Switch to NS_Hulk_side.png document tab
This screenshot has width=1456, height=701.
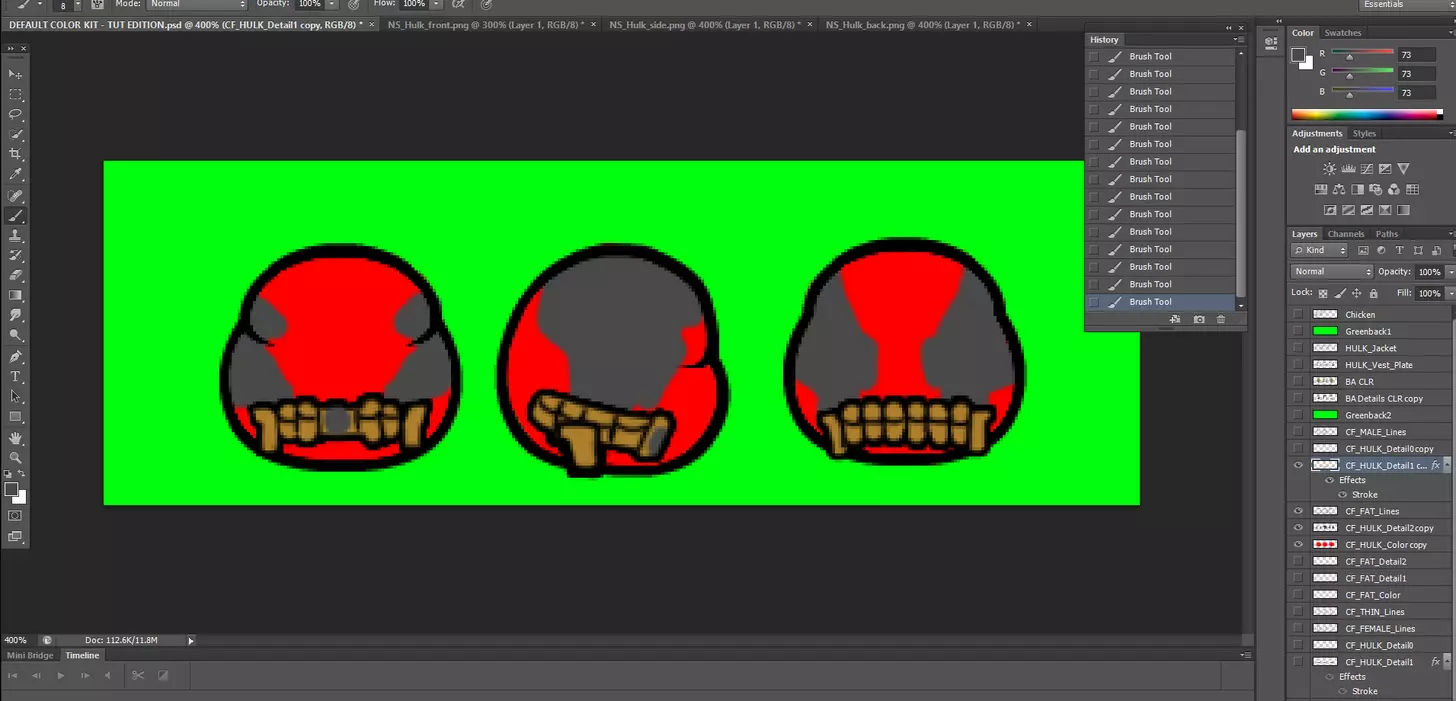[x=705, y=23]
